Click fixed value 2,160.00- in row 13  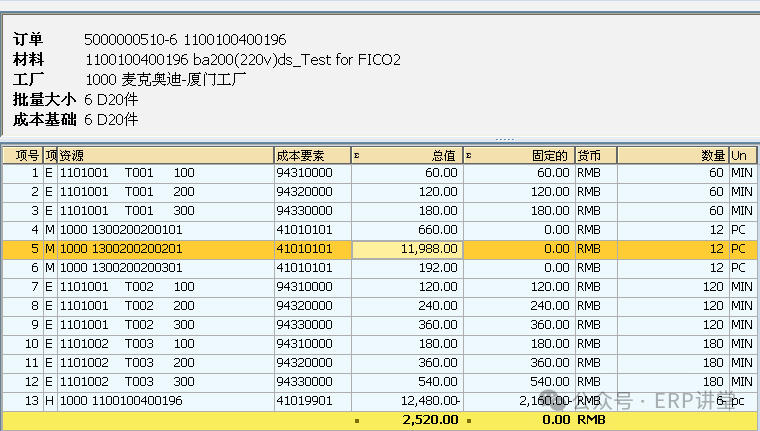(519, 401)
